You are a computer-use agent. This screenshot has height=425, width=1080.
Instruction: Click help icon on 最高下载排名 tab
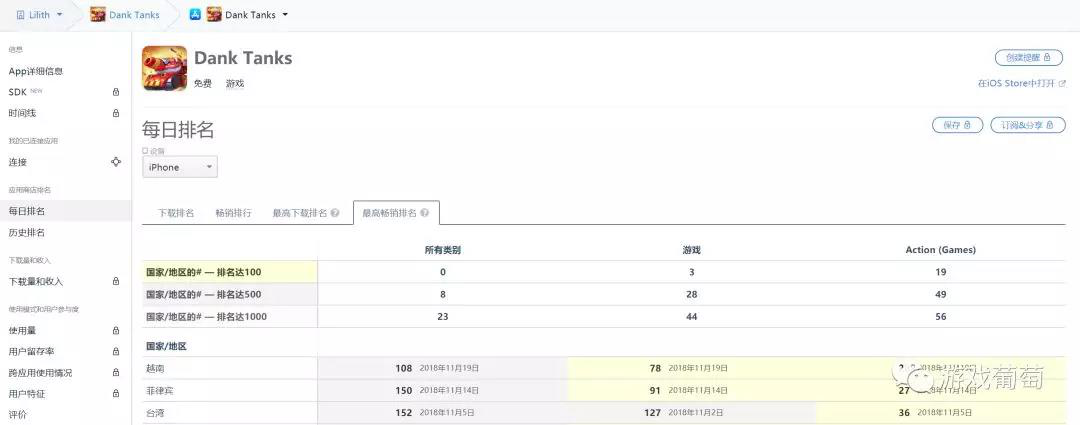click(x=335, y=213)
